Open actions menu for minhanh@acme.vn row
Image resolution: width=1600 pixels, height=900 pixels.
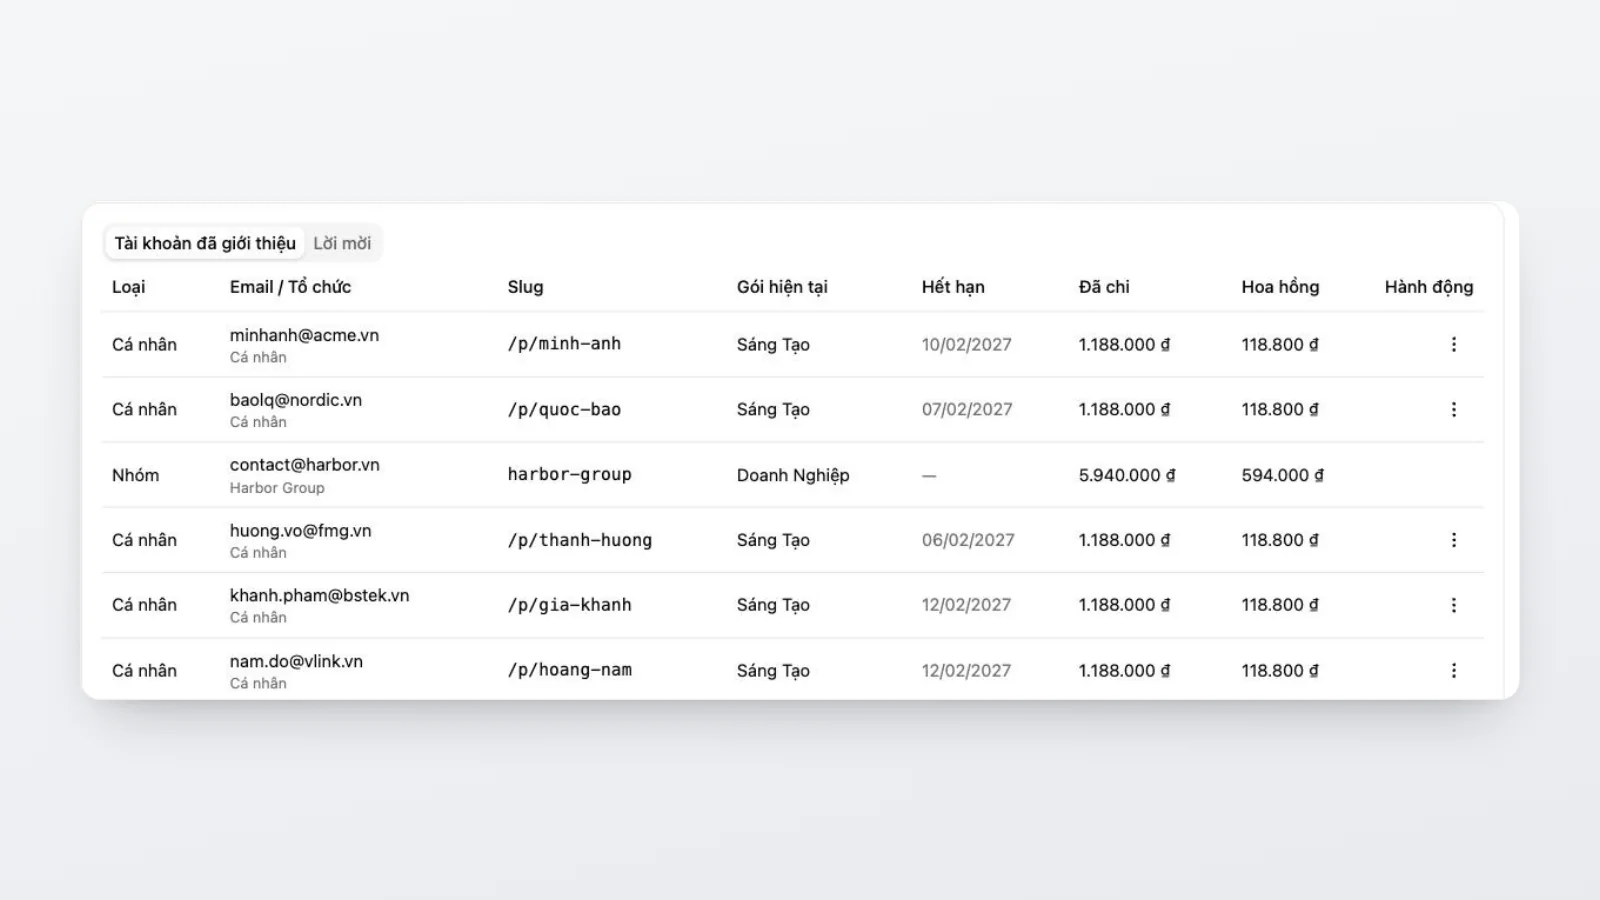pyautogui.click(x=1453, y=344)
